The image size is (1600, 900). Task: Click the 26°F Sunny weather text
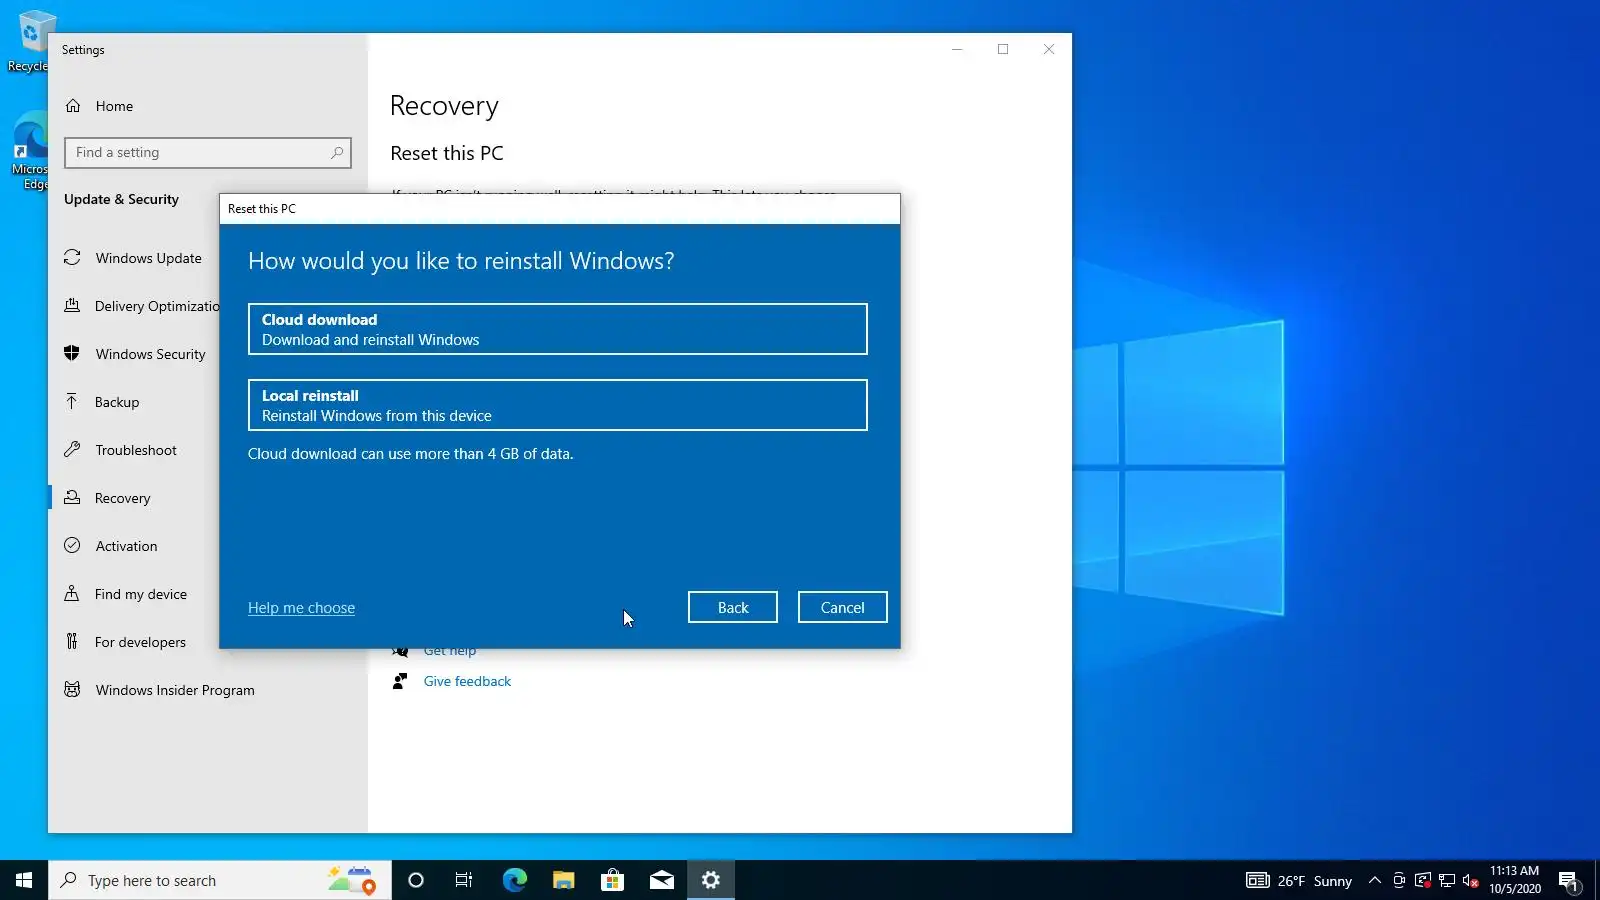tap(1314, 881)
